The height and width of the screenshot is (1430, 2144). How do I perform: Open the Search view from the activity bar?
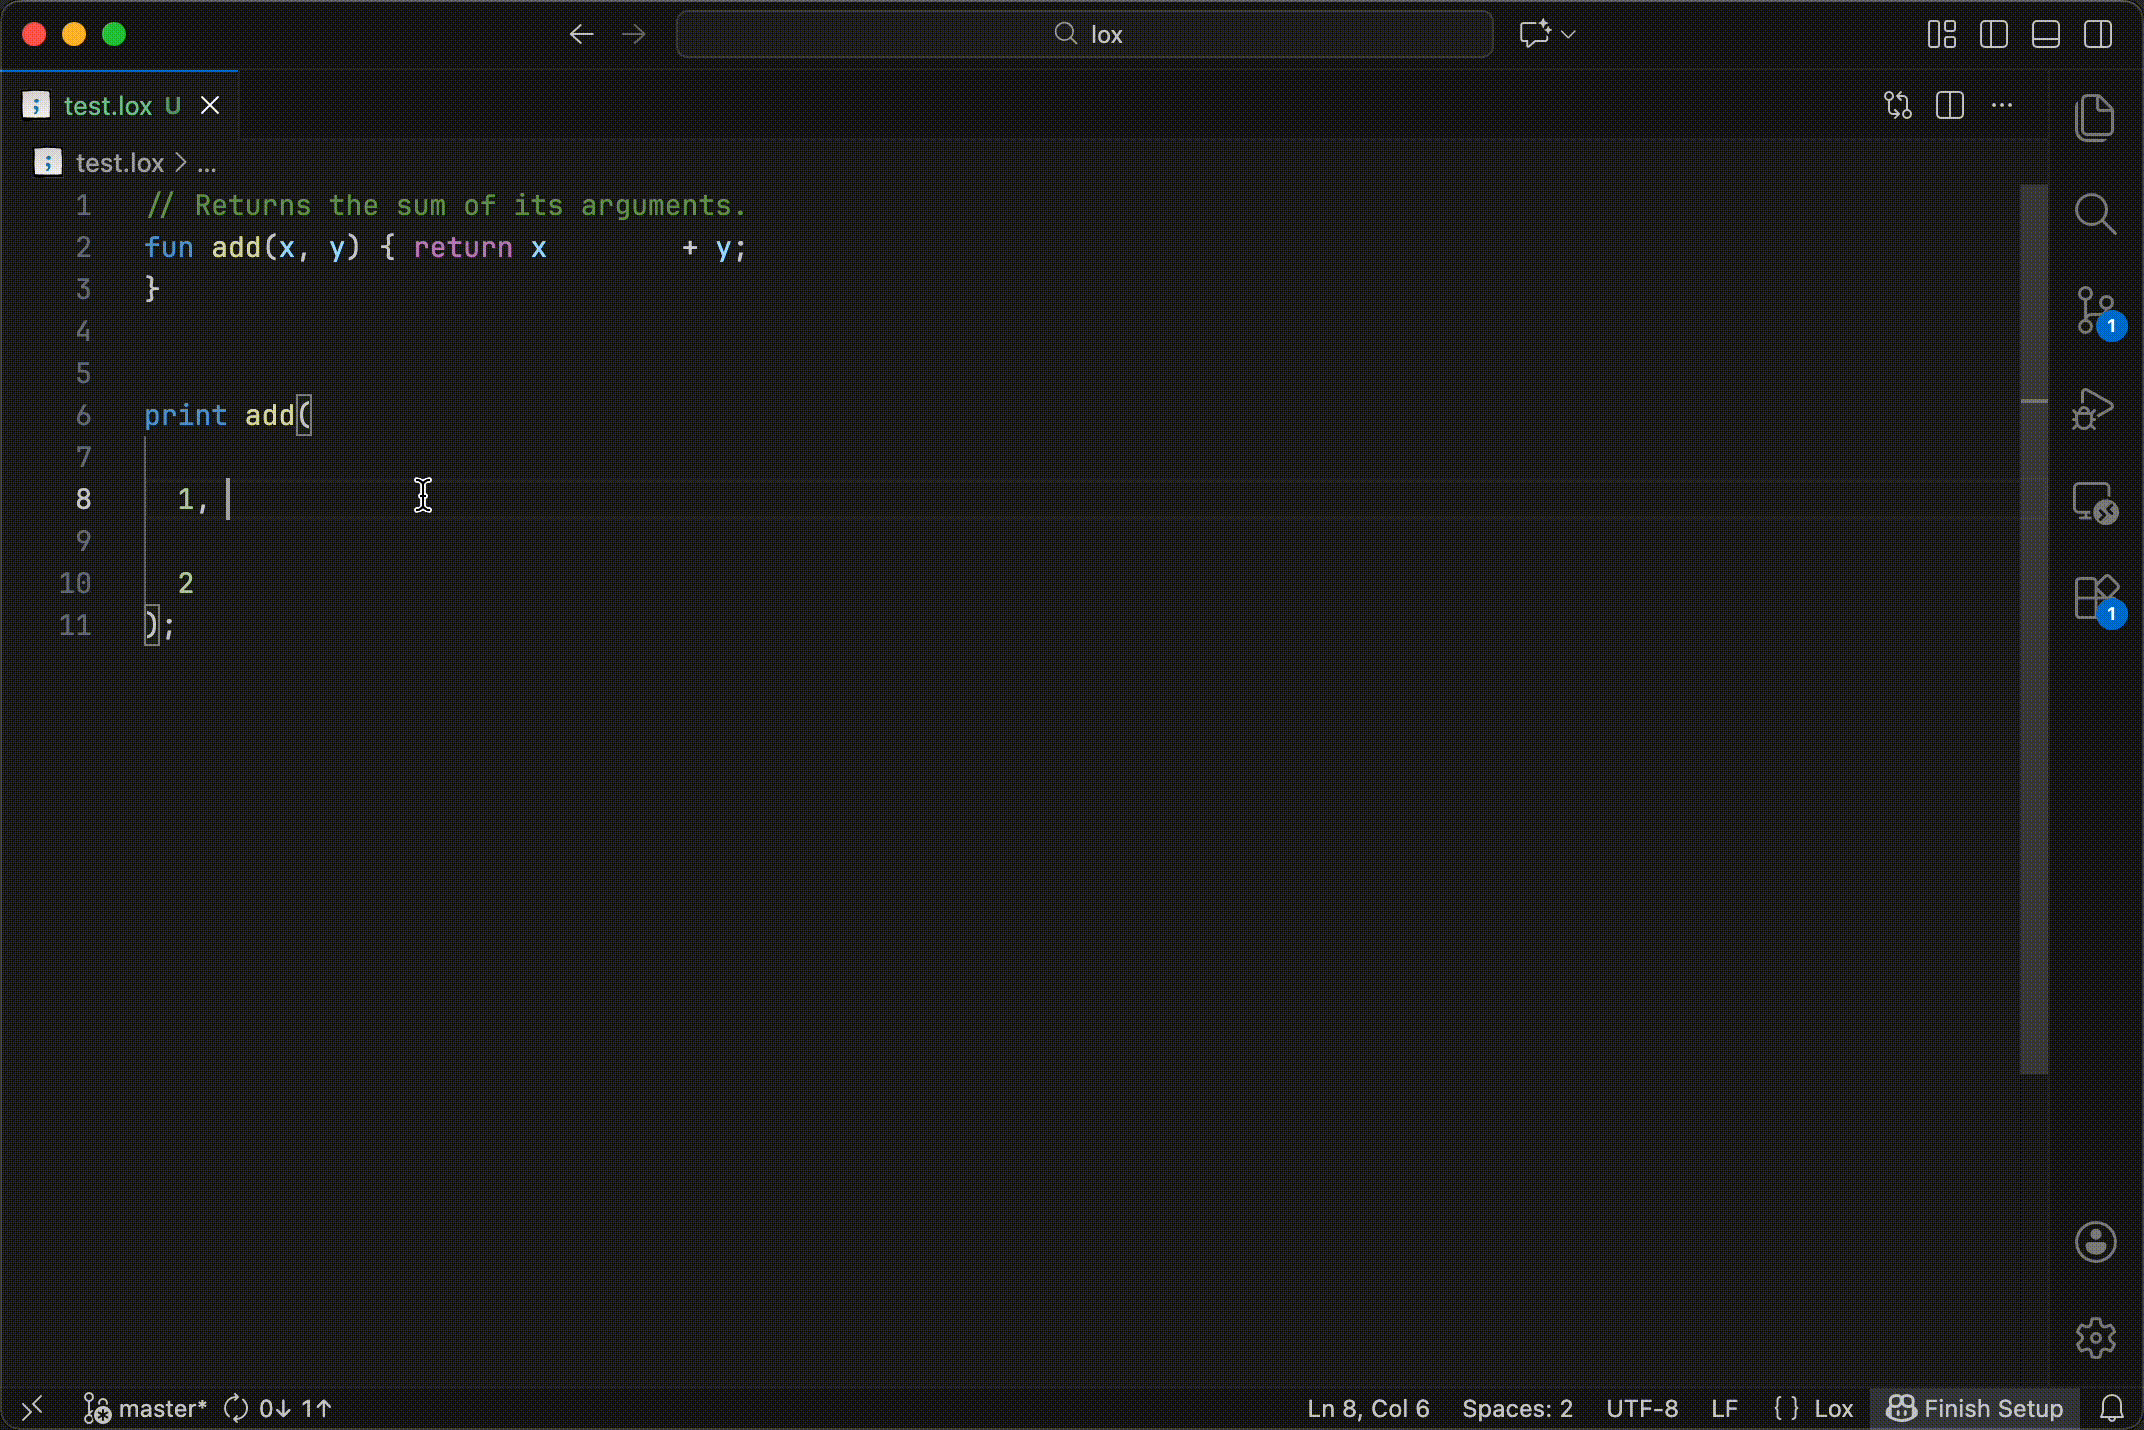click(2096, 213)
